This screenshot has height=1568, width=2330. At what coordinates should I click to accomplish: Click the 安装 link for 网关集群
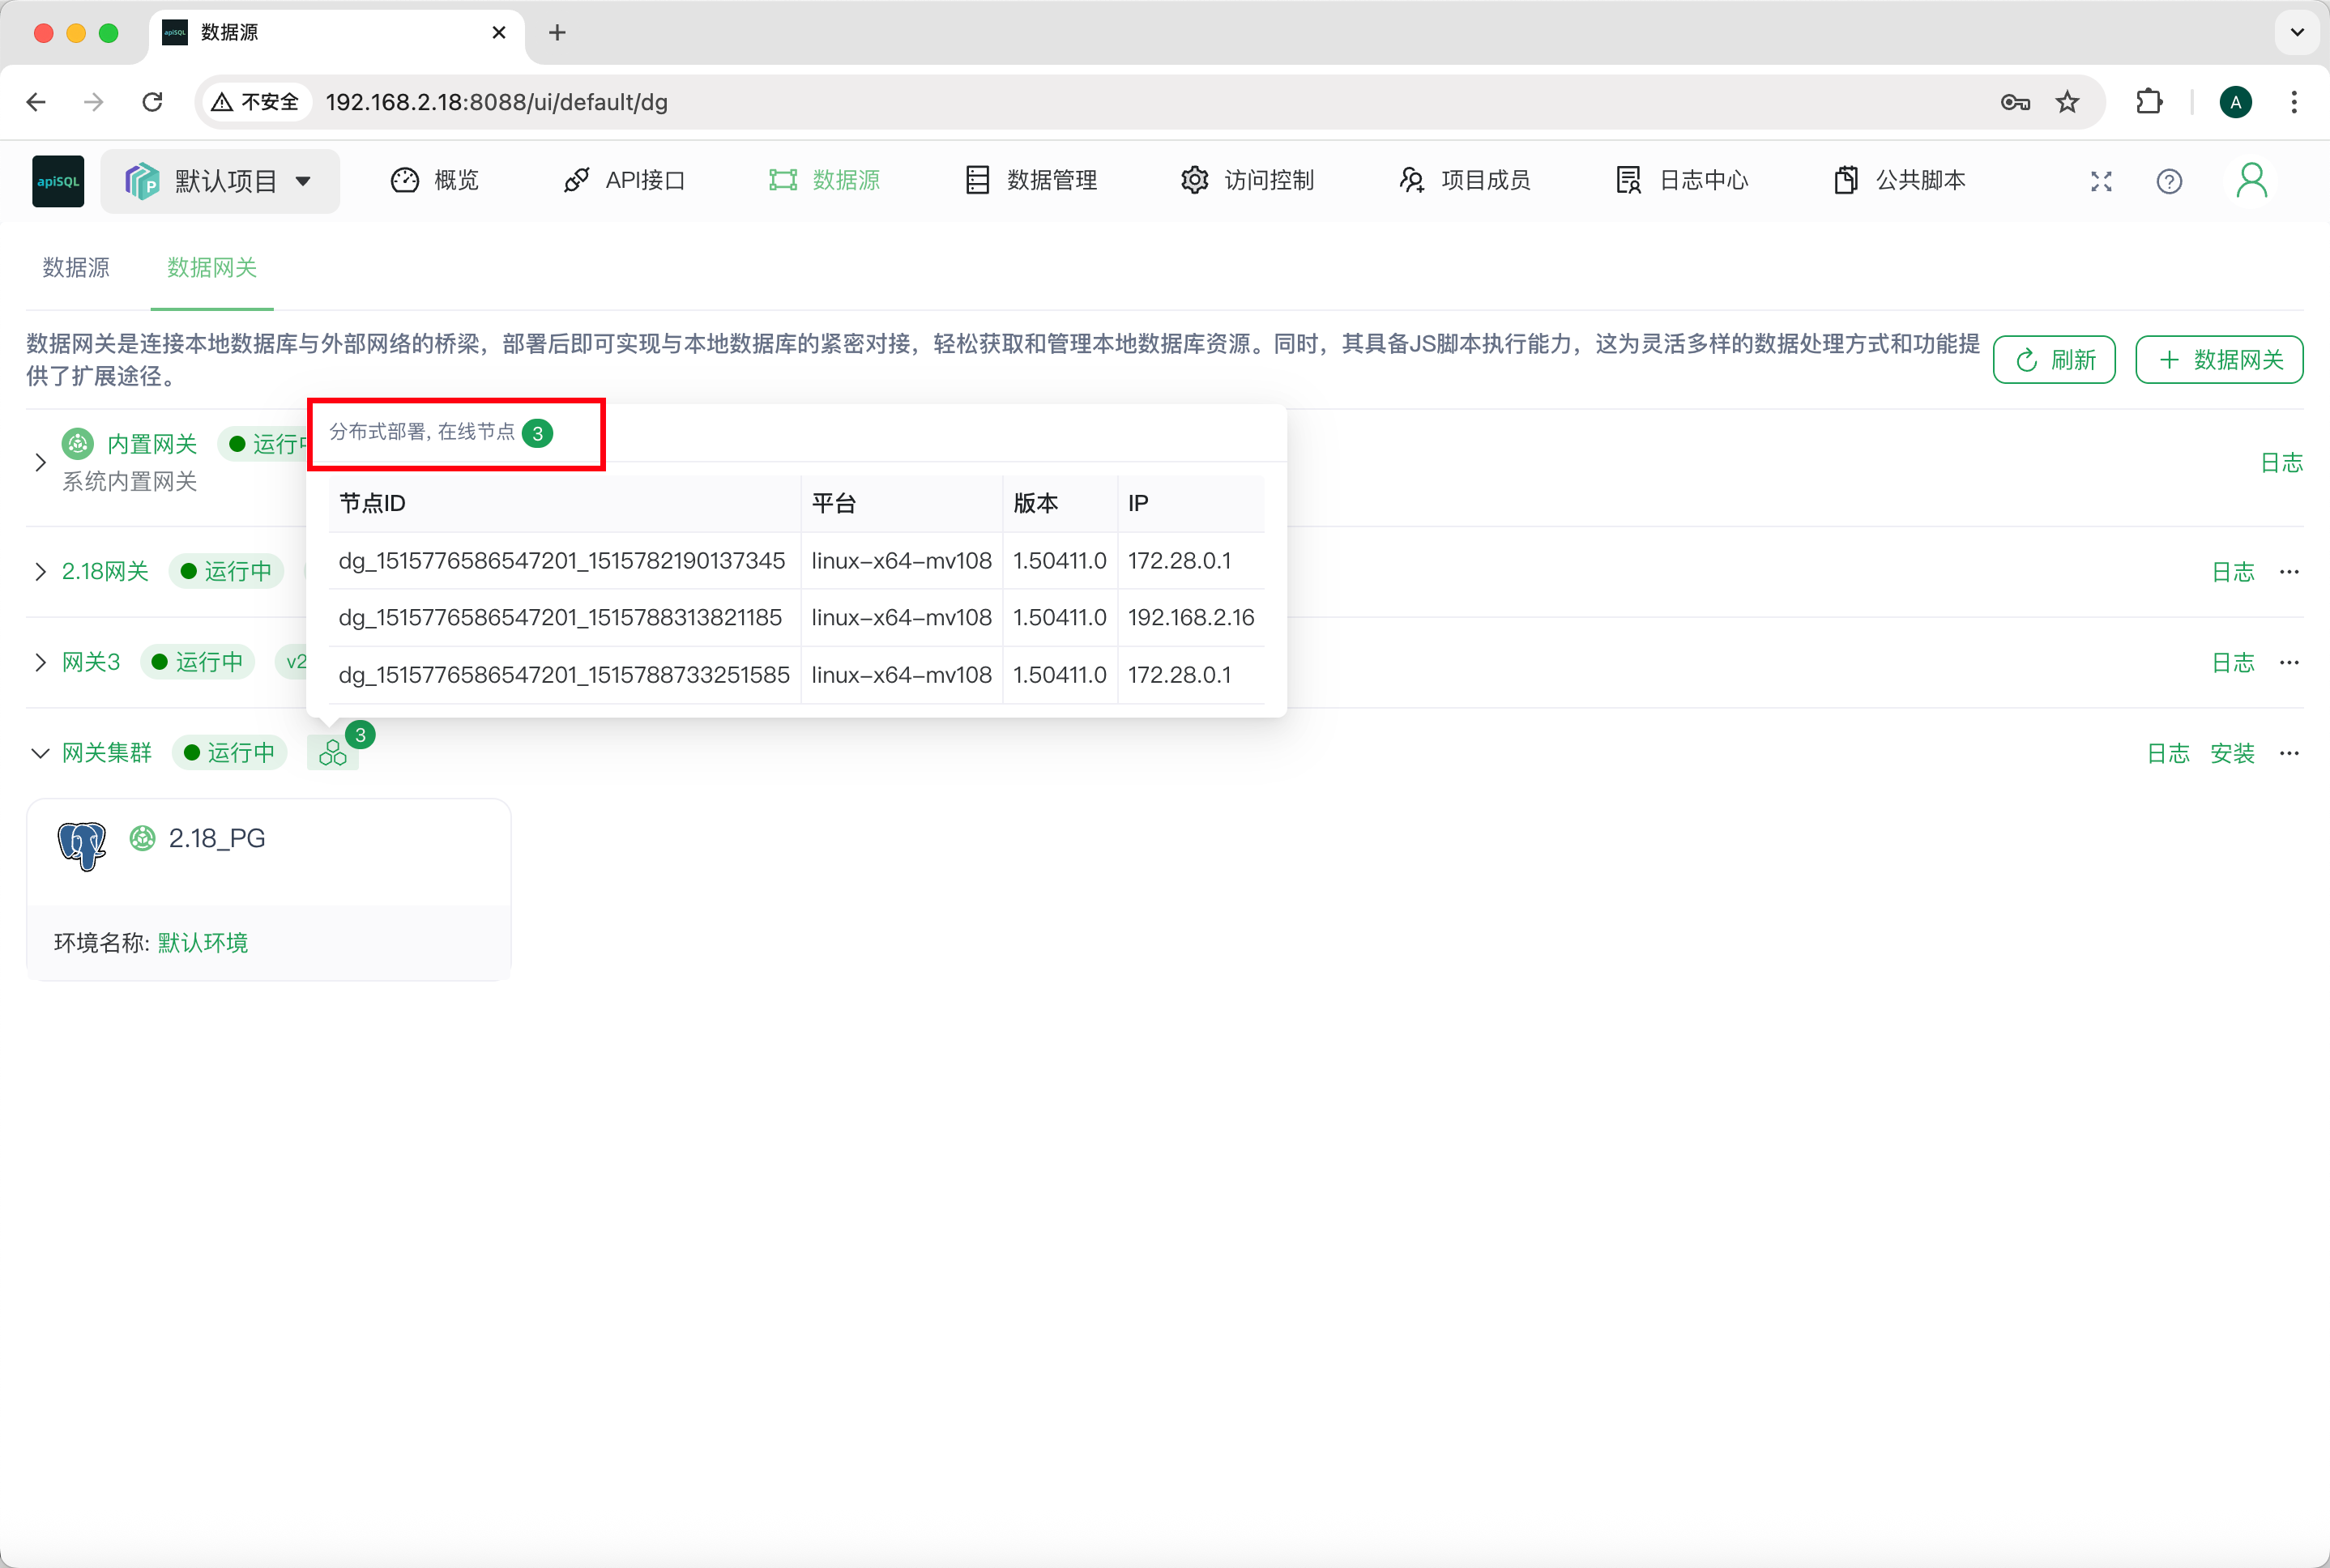[x=2232, y=753]
